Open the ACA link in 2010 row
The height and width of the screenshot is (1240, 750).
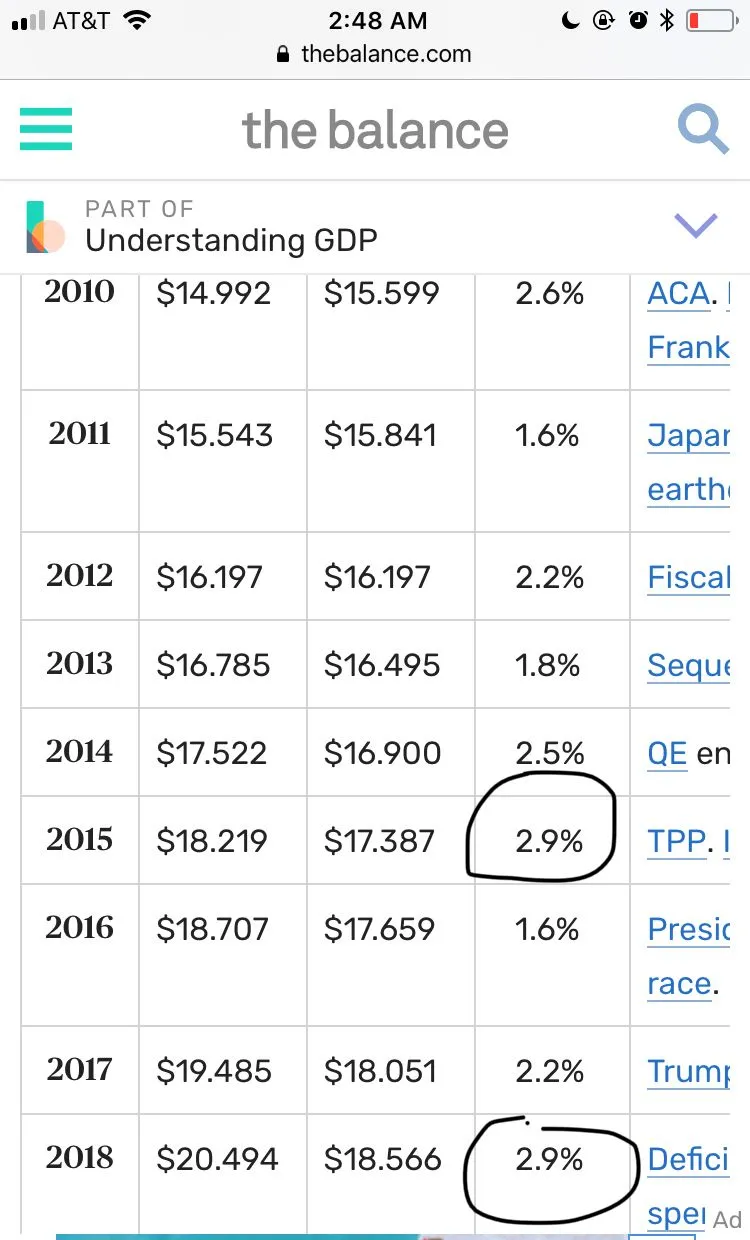(679, 293)
